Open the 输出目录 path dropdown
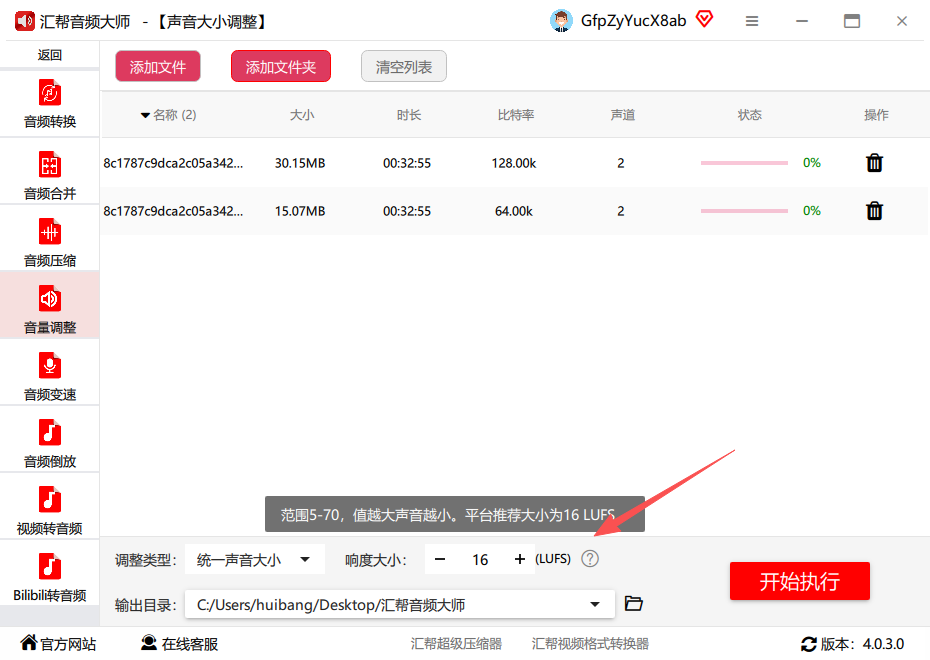This screenshot has width=930, height=660. (595, 604)
